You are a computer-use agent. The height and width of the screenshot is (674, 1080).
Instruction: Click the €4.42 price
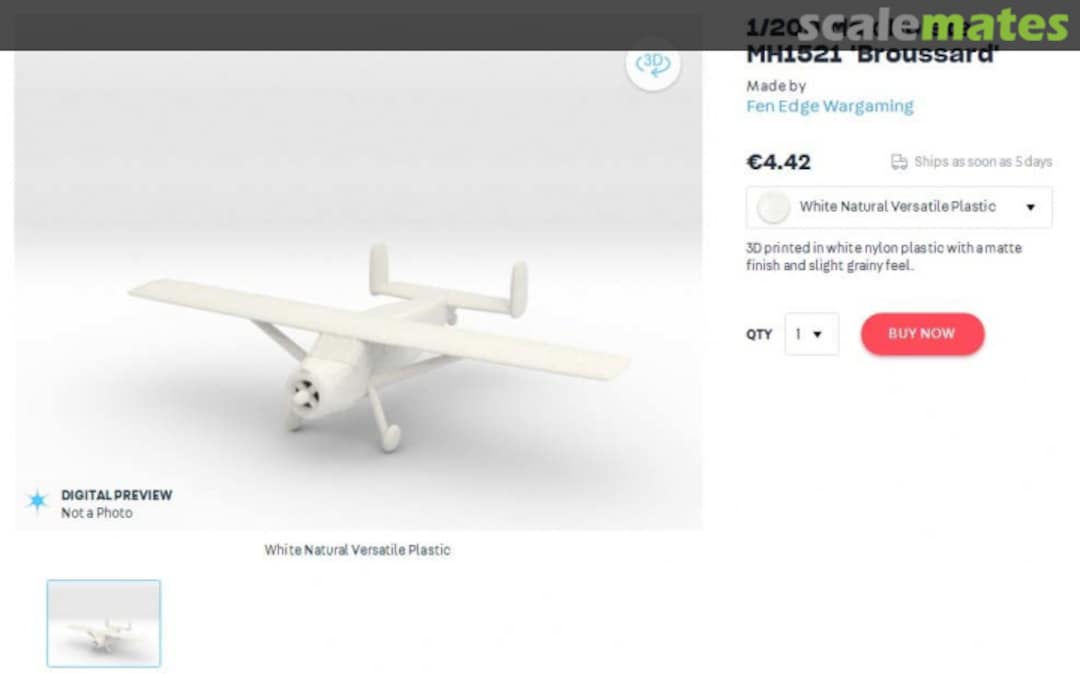coord(779,162)
